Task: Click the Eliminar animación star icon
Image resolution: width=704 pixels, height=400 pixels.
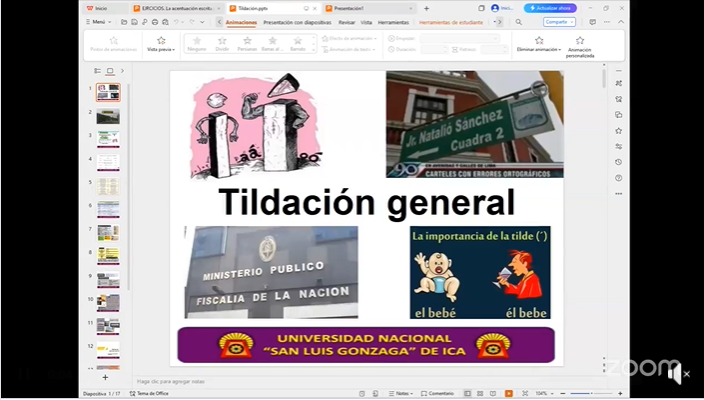Action: 539,41
